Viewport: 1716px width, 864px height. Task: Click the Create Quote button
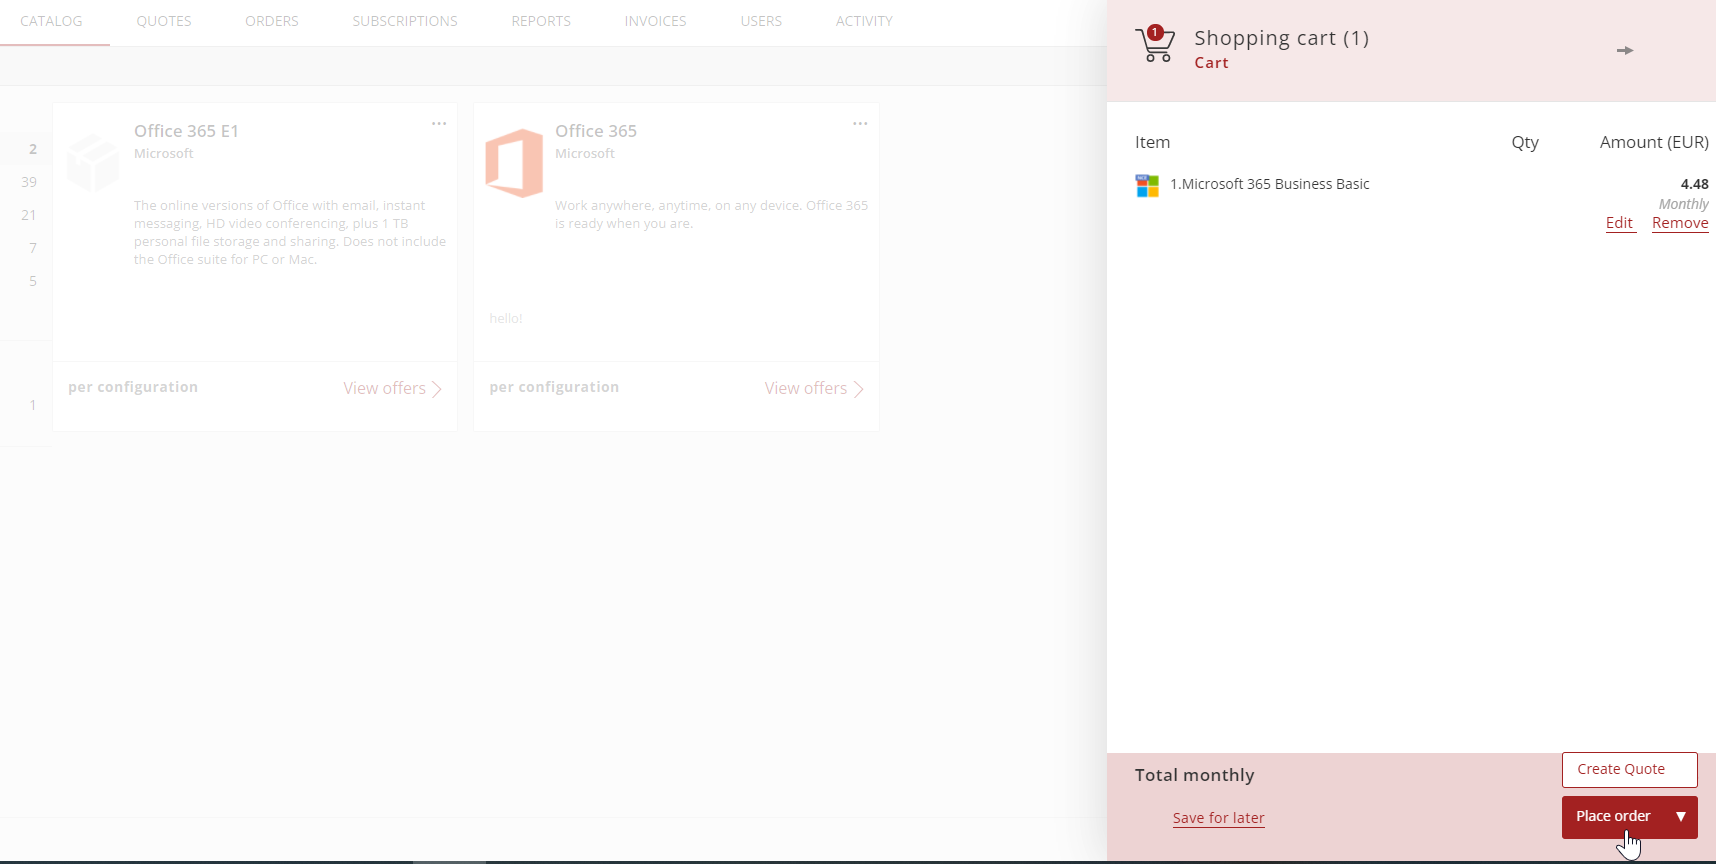click(1630, 770)
